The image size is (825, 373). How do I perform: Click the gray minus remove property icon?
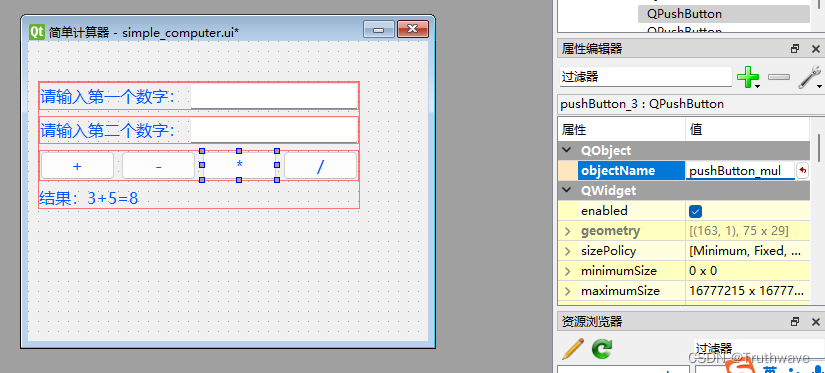coord(779,77)
